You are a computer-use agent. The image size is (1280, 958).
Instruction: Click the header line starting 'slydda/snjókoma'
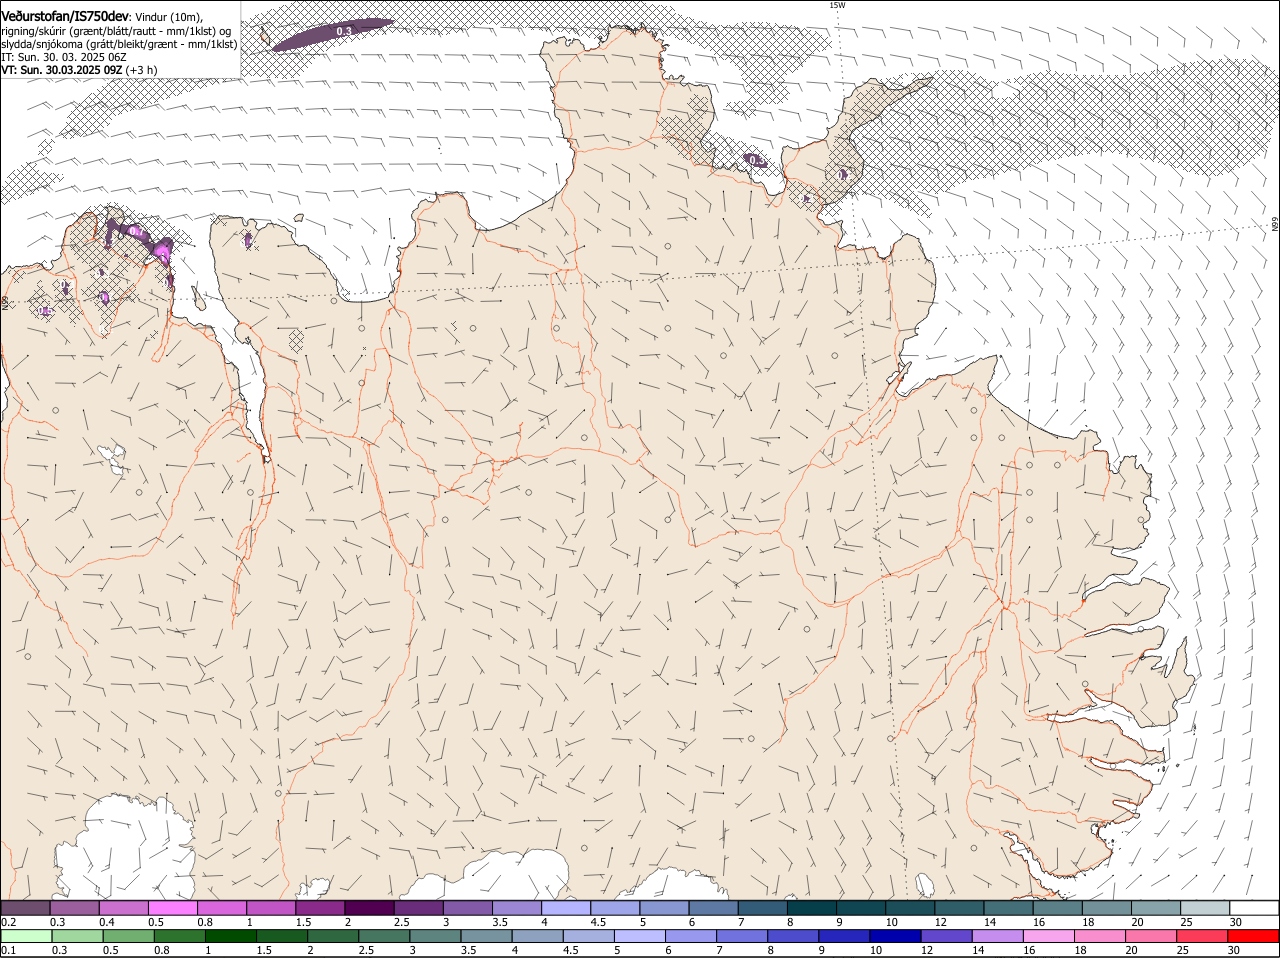coord(119,44)
